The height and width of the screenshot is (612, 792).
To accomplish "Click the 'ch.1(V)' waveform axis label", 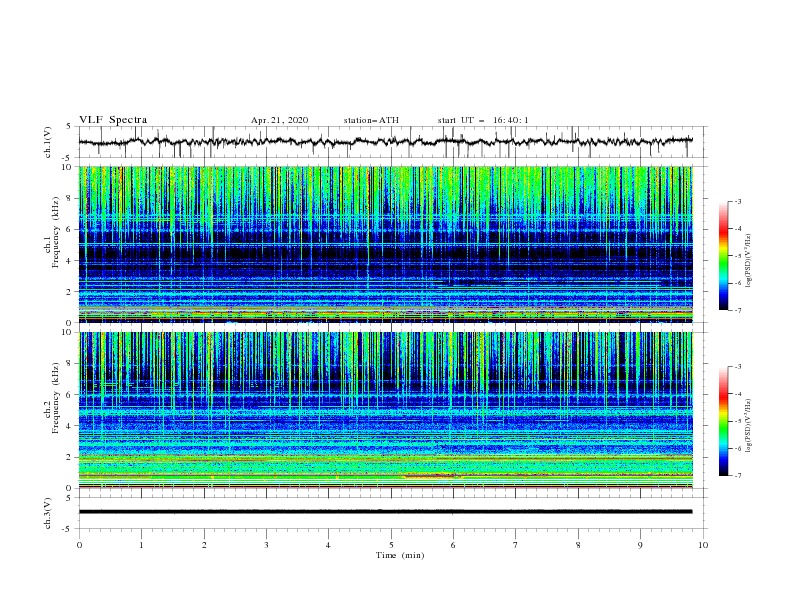I will point(48,142).
